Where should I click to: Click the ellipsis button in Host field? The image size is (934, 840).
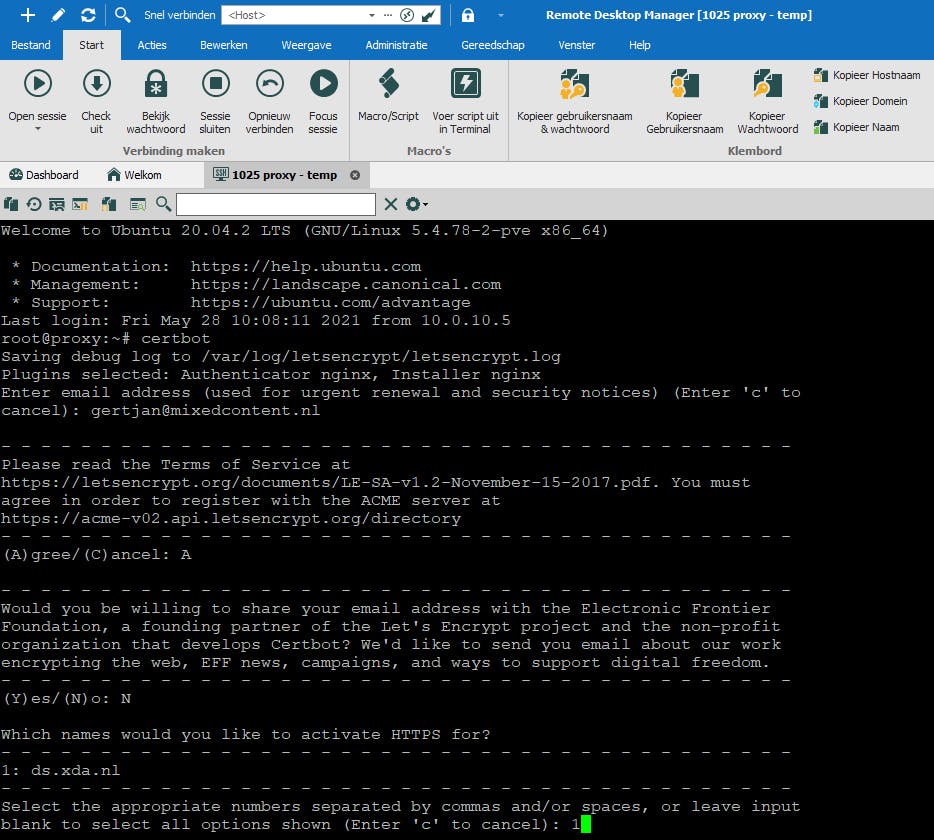tap(388, 15)
